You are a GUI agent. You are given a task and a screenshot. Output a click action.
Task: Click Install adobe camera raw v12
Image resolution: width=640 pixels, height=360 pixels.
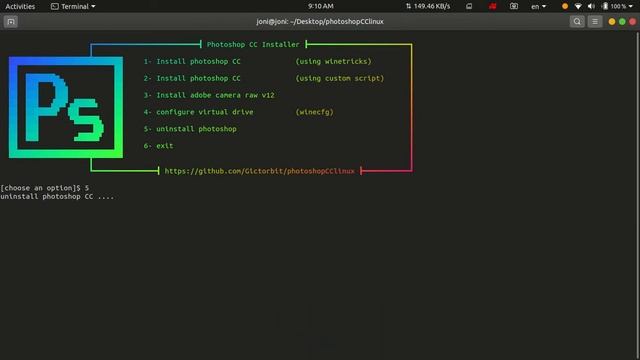[209, 95]
